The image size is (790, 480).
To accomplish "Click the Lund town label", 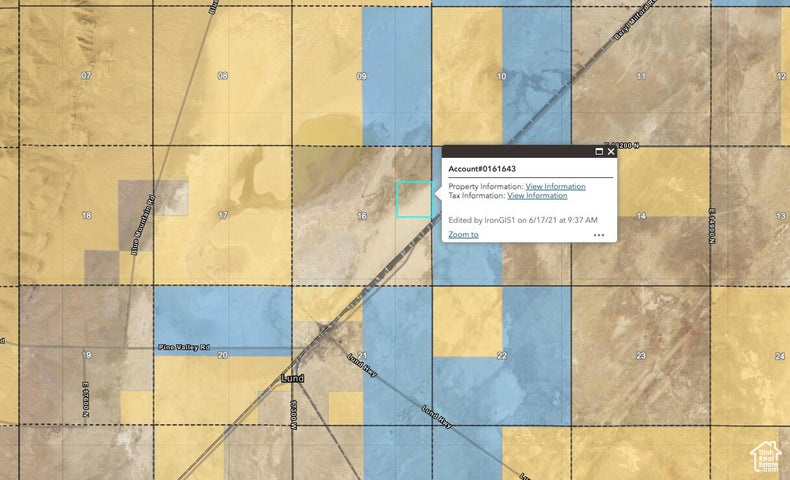I will (293, 378).
